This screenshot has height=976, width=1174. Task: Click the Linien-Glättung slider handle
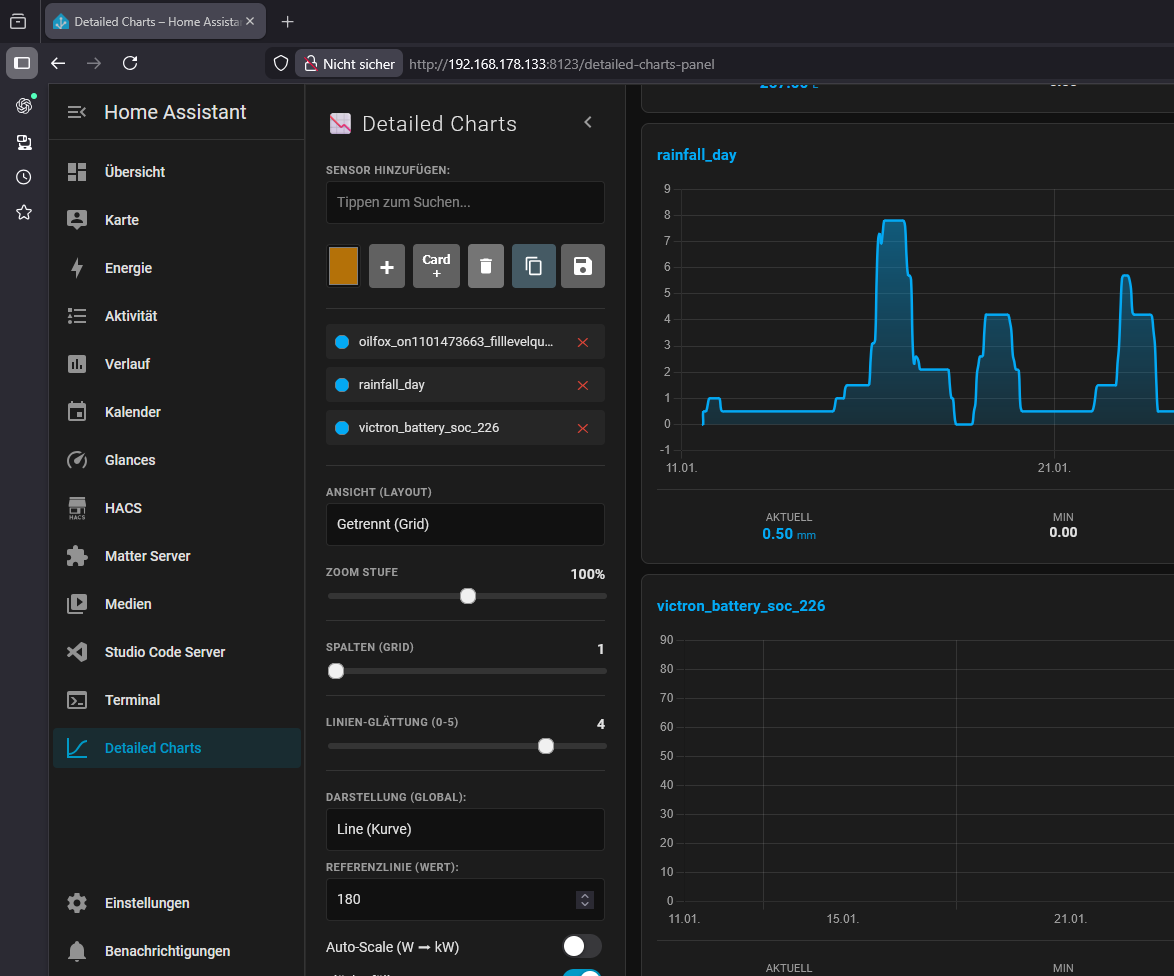click(546, 745)
